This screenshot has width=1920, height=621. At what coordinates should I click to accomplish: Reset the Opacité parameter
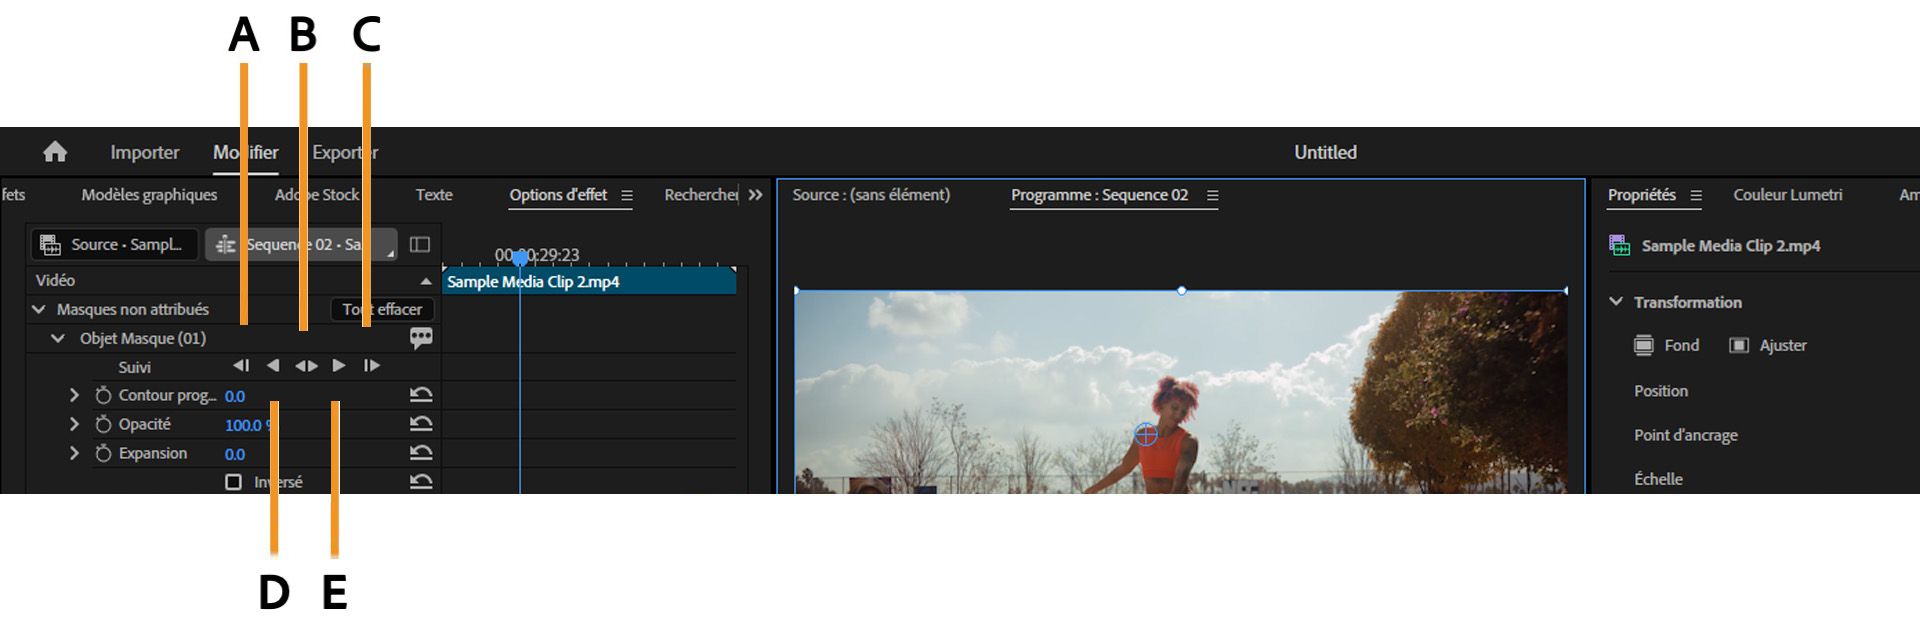click(421, 424)
